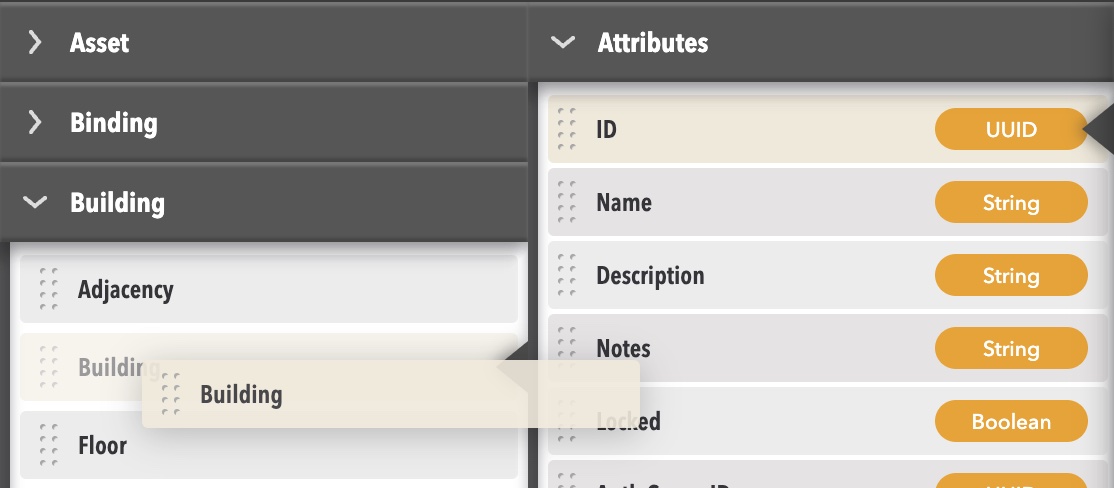
Task: Click the Boolean type badge for Locked
Action: [x=1010, y=422]
